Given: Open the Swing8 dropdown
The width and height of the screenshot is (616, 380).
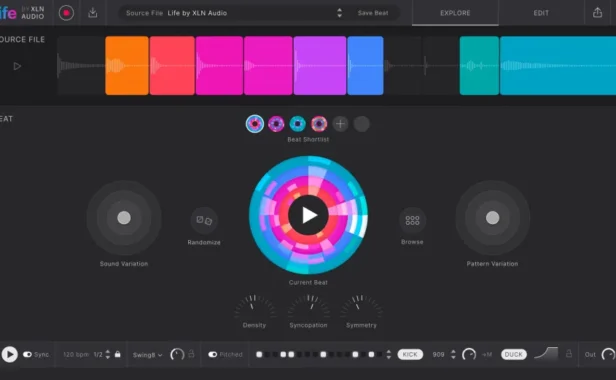Looking at the screenshot, I should [147, 355].
